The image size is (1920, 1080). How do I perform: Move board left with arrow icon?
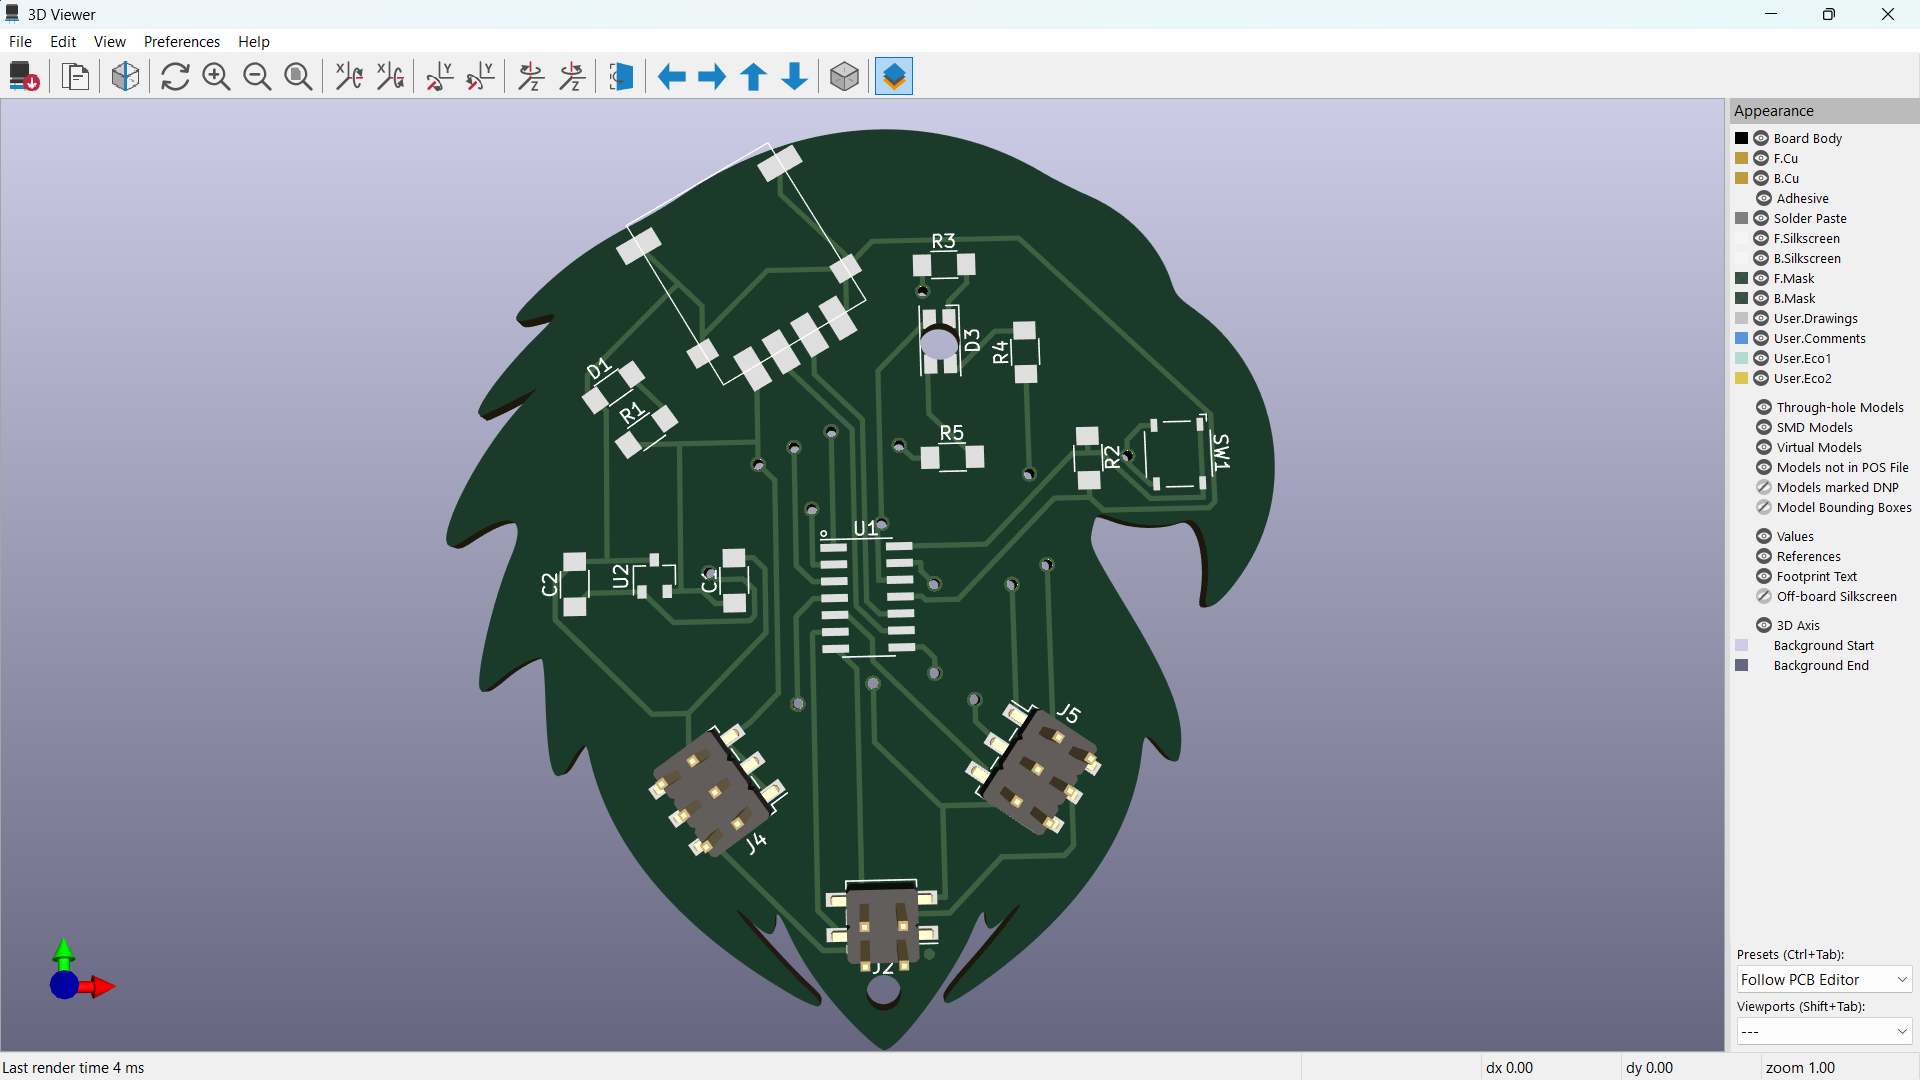672,77
